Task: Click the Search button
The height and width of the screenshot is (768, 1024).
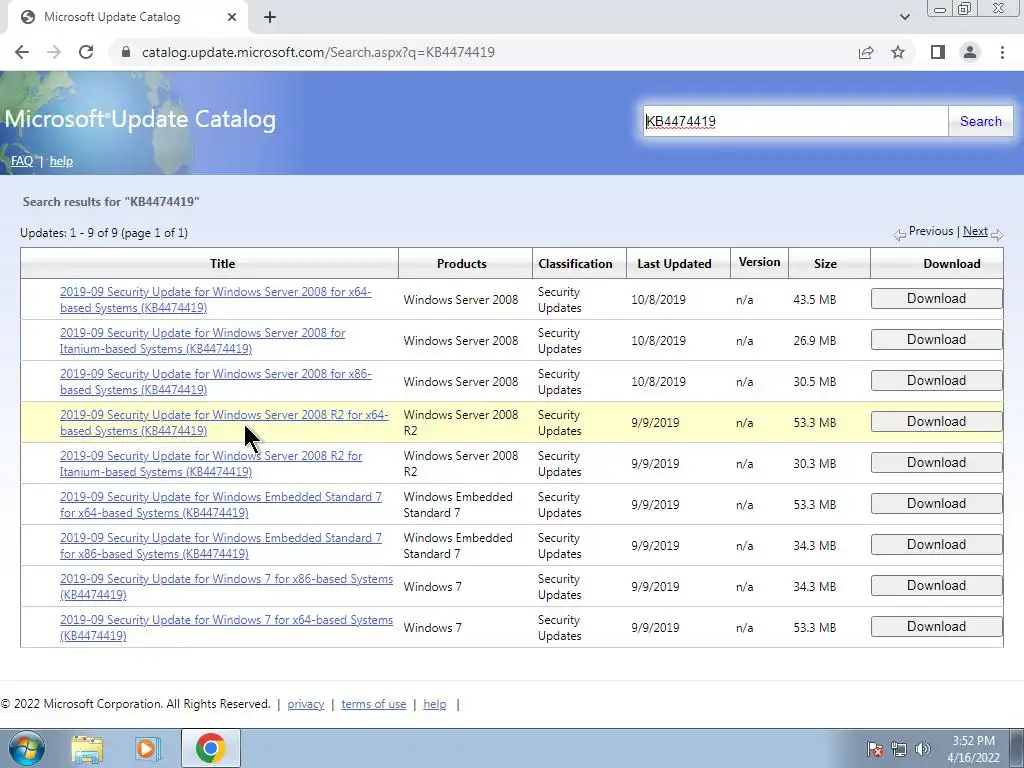Action: tap(980, 121)
